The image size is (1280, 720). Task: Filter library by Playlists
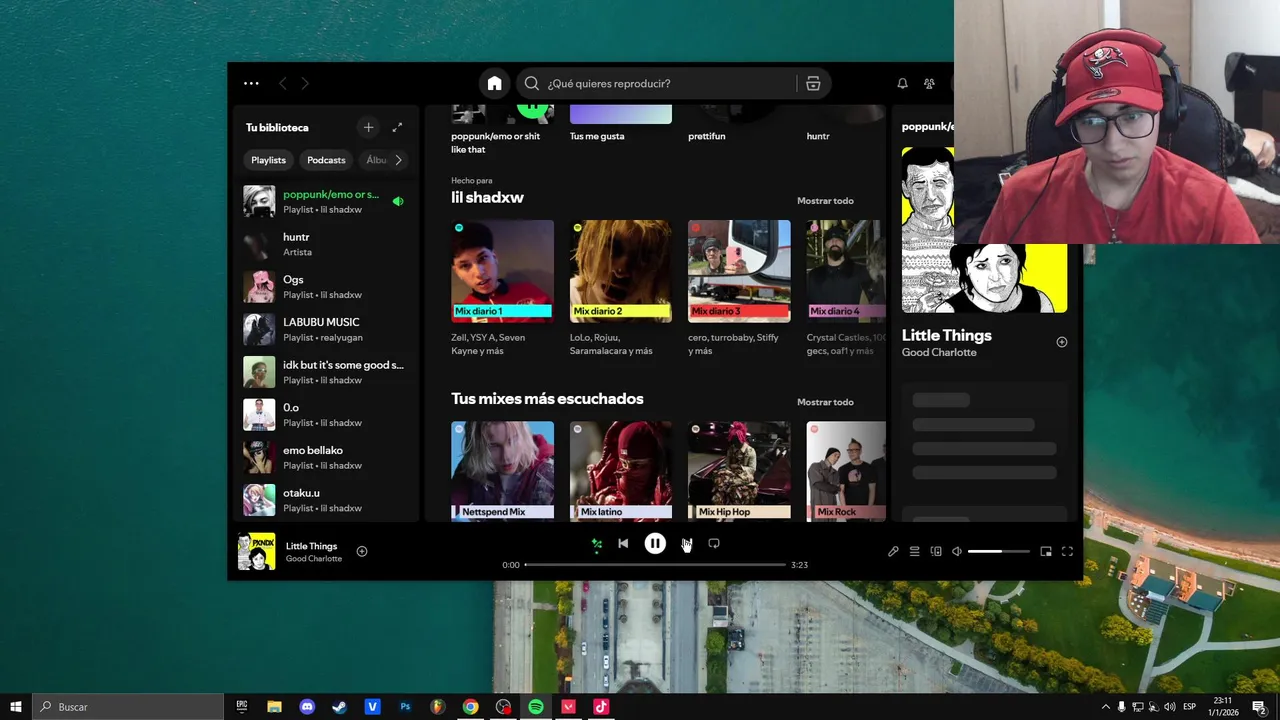(268, 160)
